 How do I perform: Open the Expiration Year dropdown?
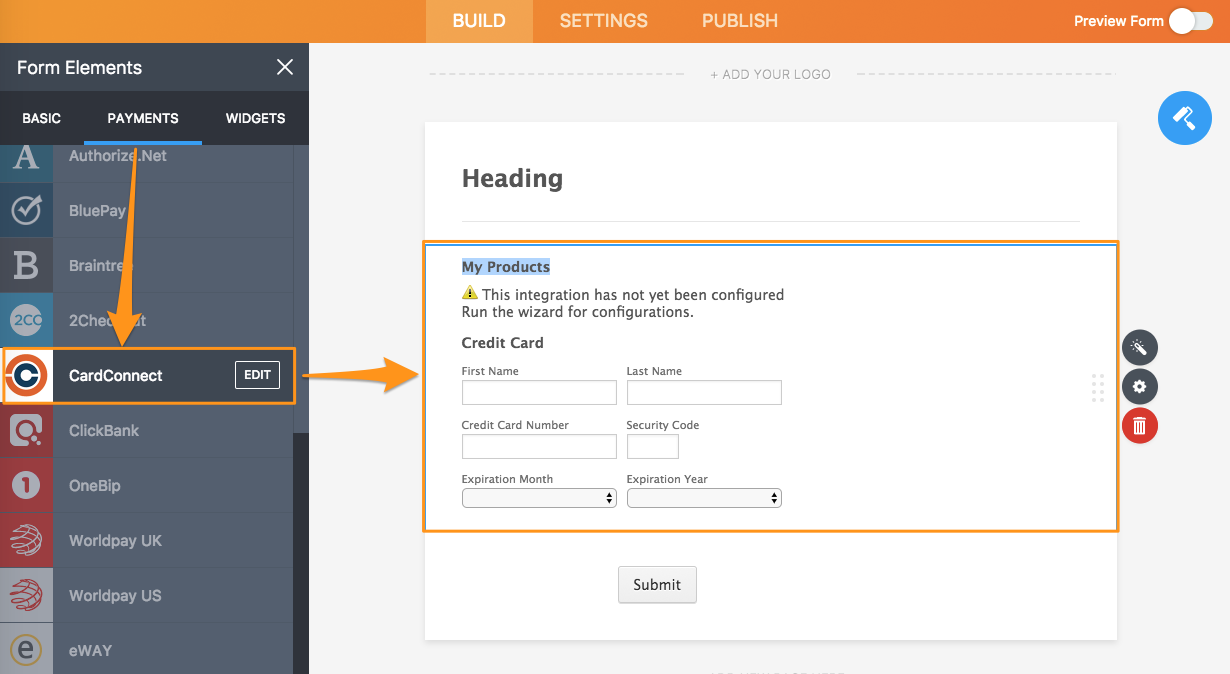[704, 498]
